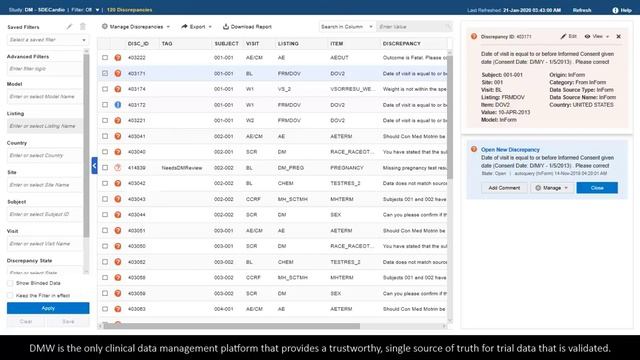
Task: Click orange icon next to Discrepancy ID header
Action: pyautogui.click(x=473, y=36)
